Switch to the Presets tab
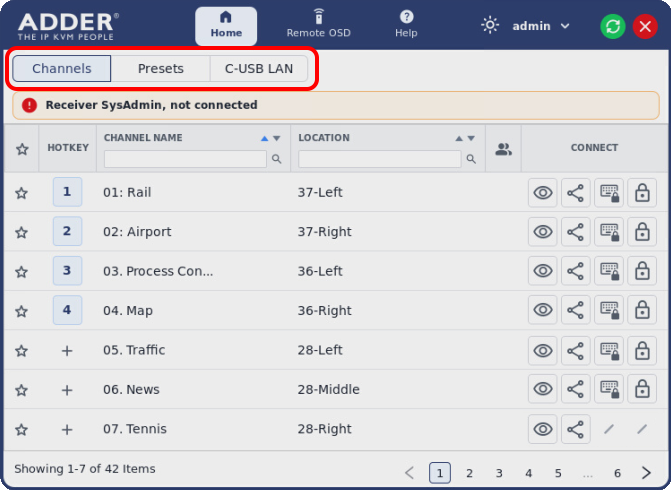The image size is (671, 490). point(160,68)
